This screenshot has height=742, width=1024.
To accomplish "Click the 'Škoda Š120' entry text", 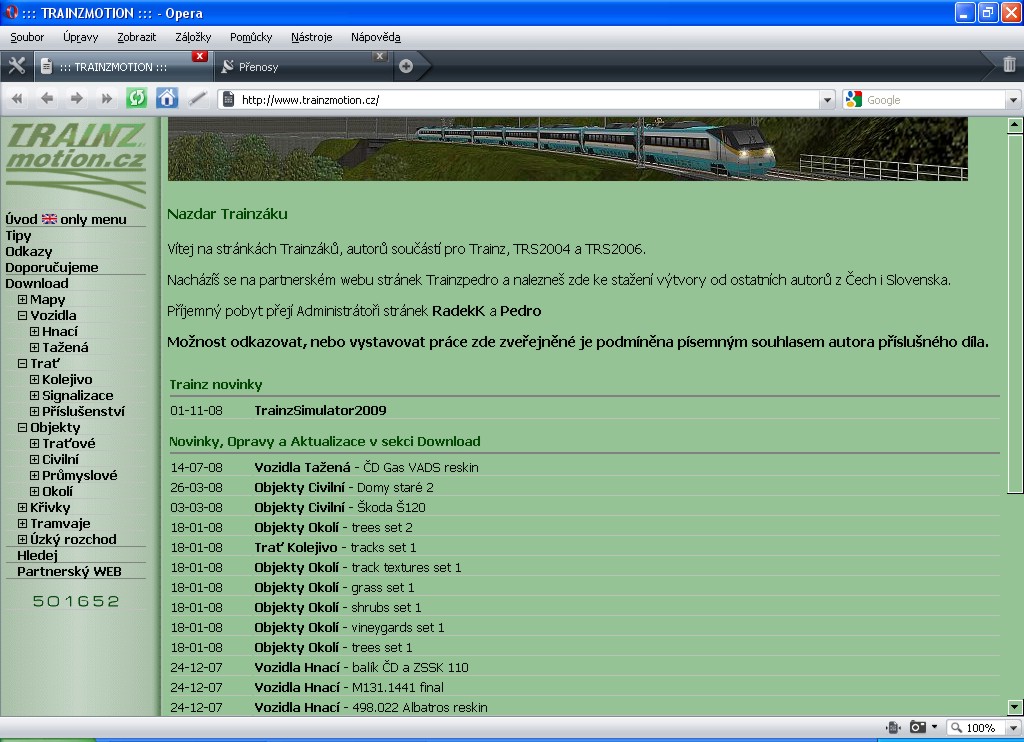I will point(391,508).
